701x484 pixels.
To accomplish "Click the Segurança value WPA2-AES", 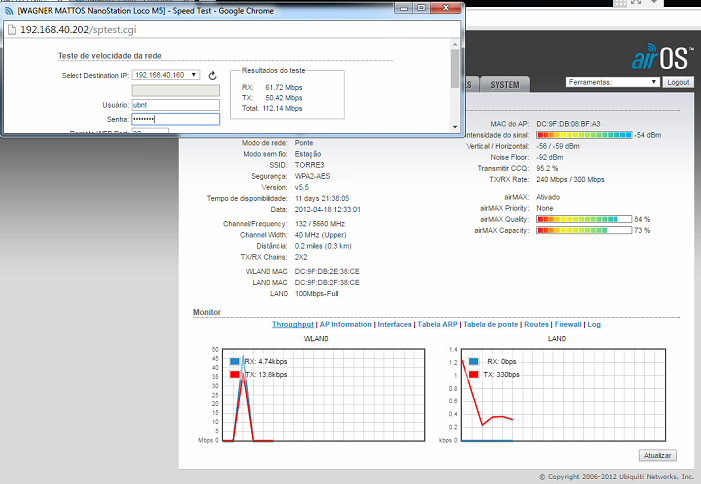I will pos(312,176).
